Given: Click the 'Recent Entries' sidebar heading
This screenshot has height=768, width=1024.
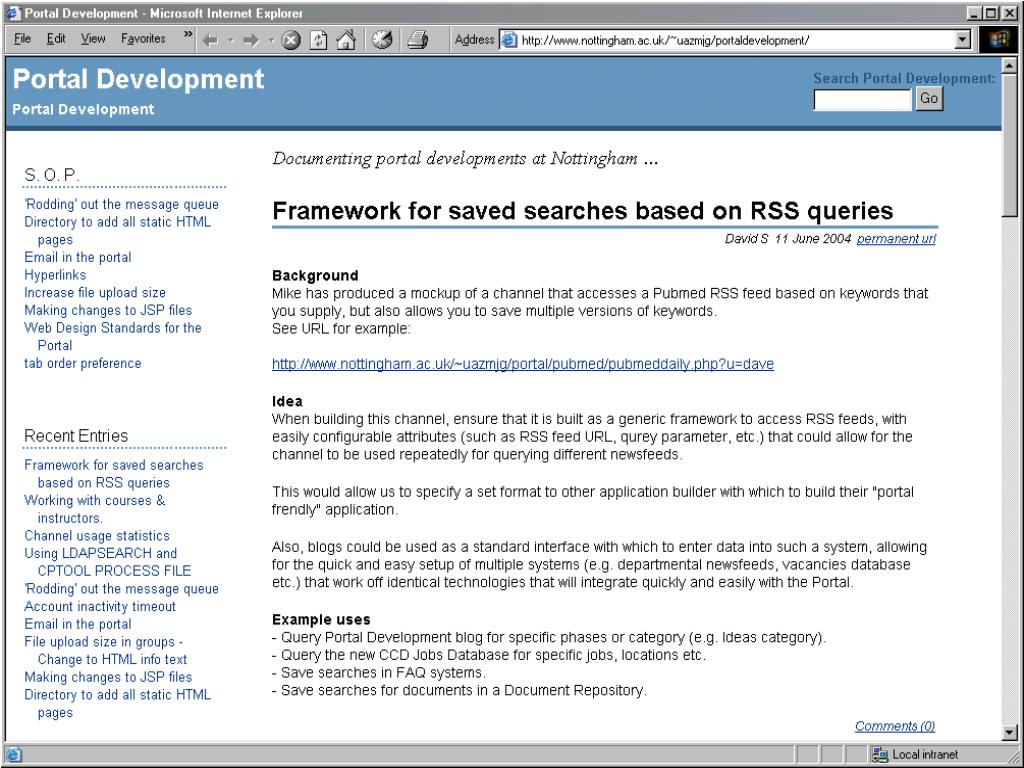Looking at the screenshot, I should 76,436.
